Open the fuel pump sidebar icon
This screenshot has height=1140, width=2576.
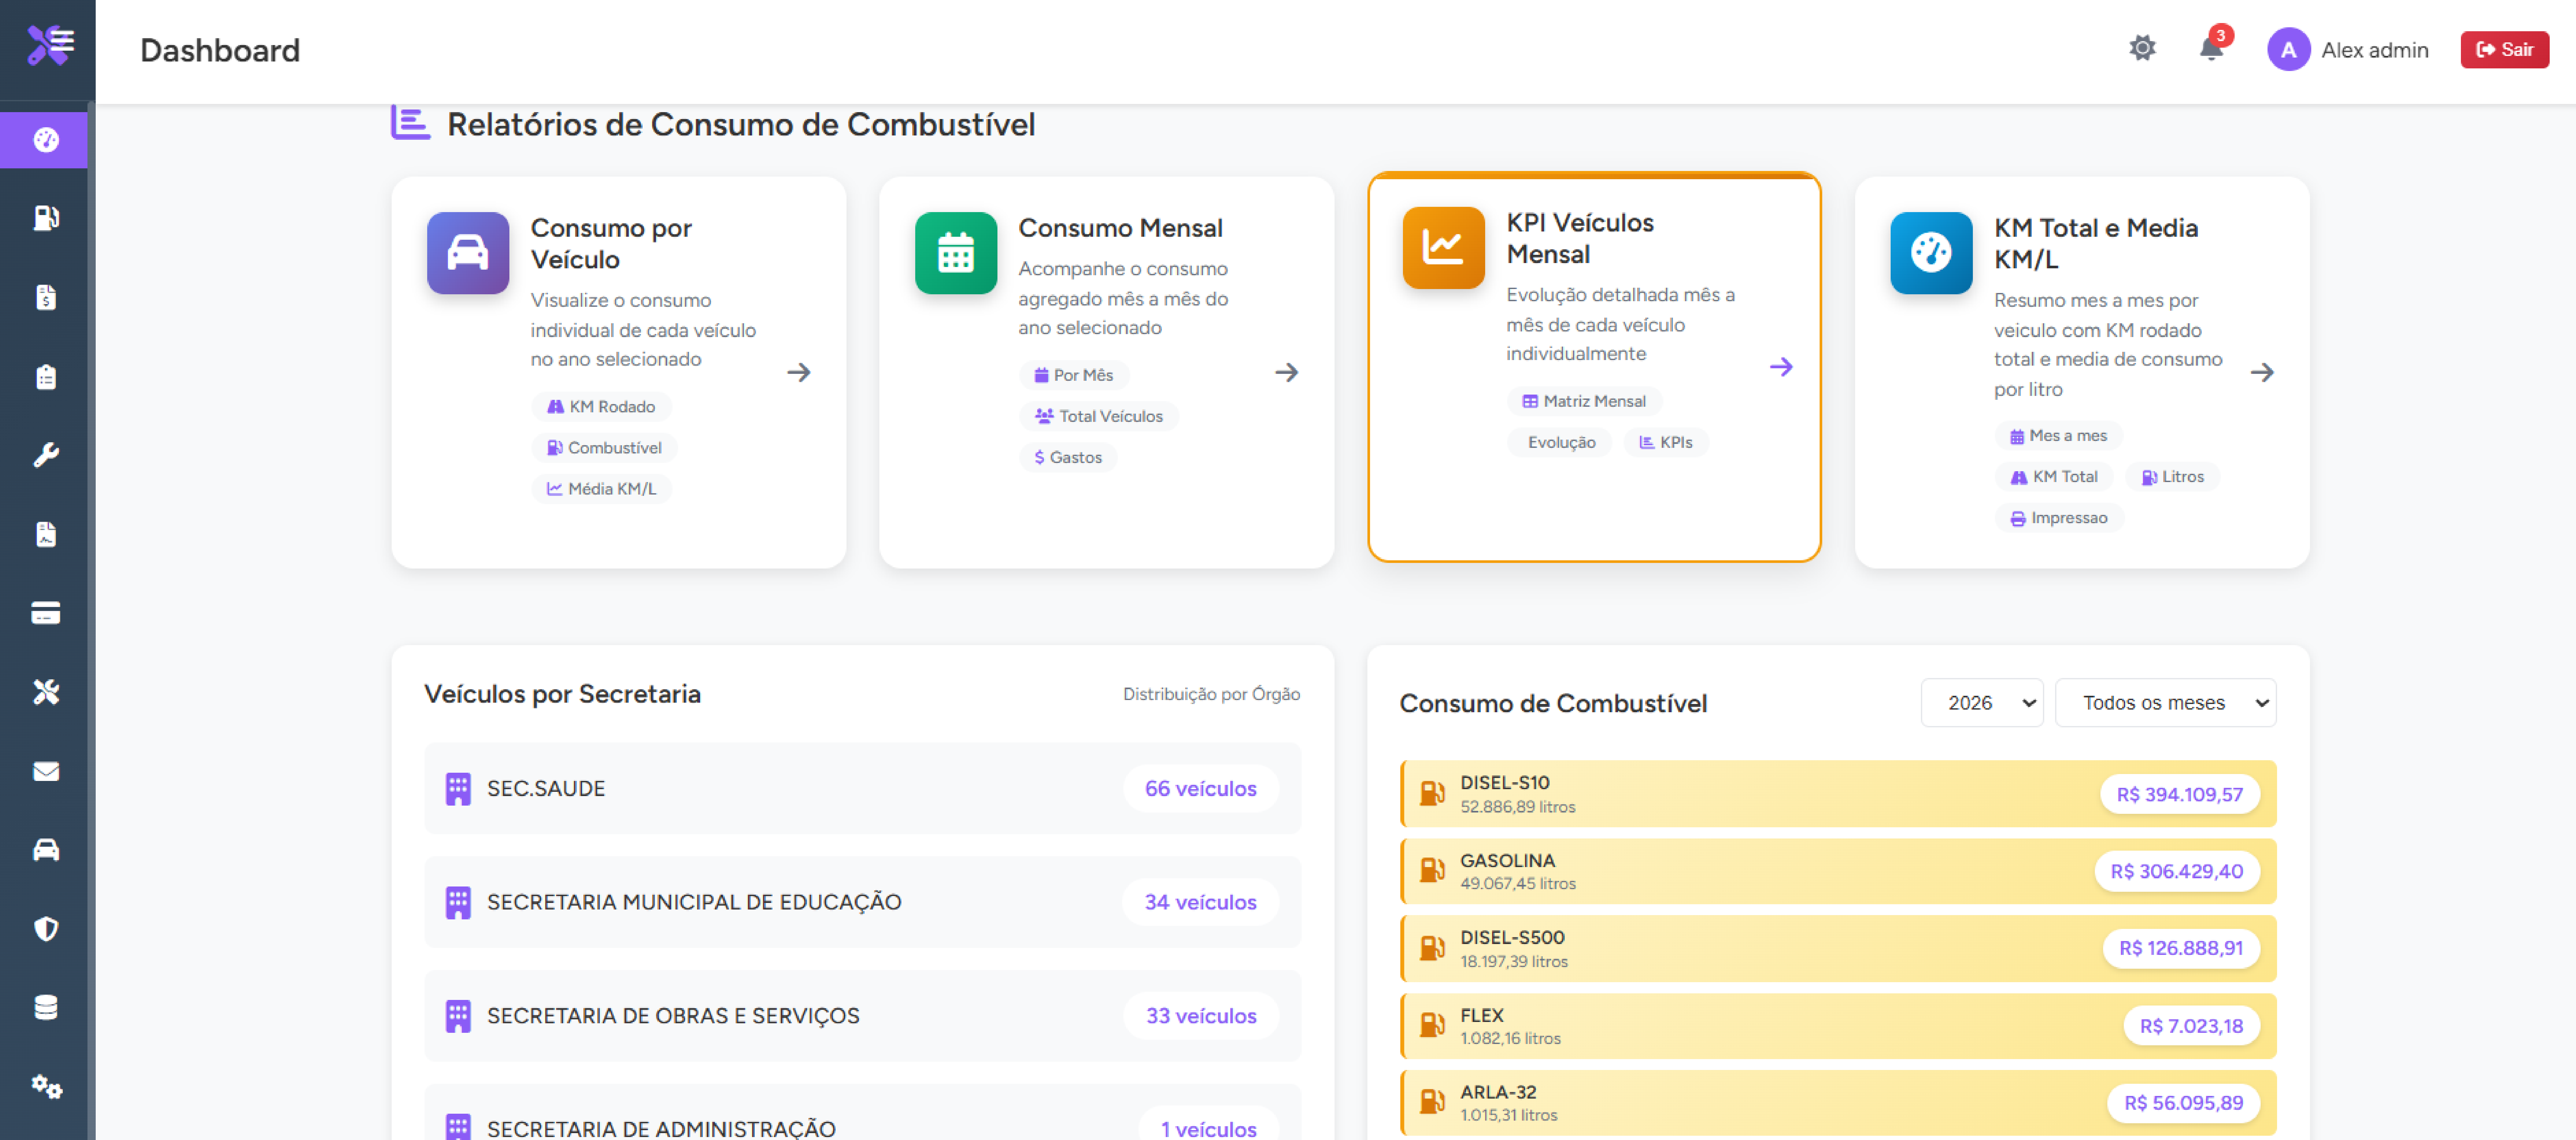pyautogui.click(x=46, y=218)
